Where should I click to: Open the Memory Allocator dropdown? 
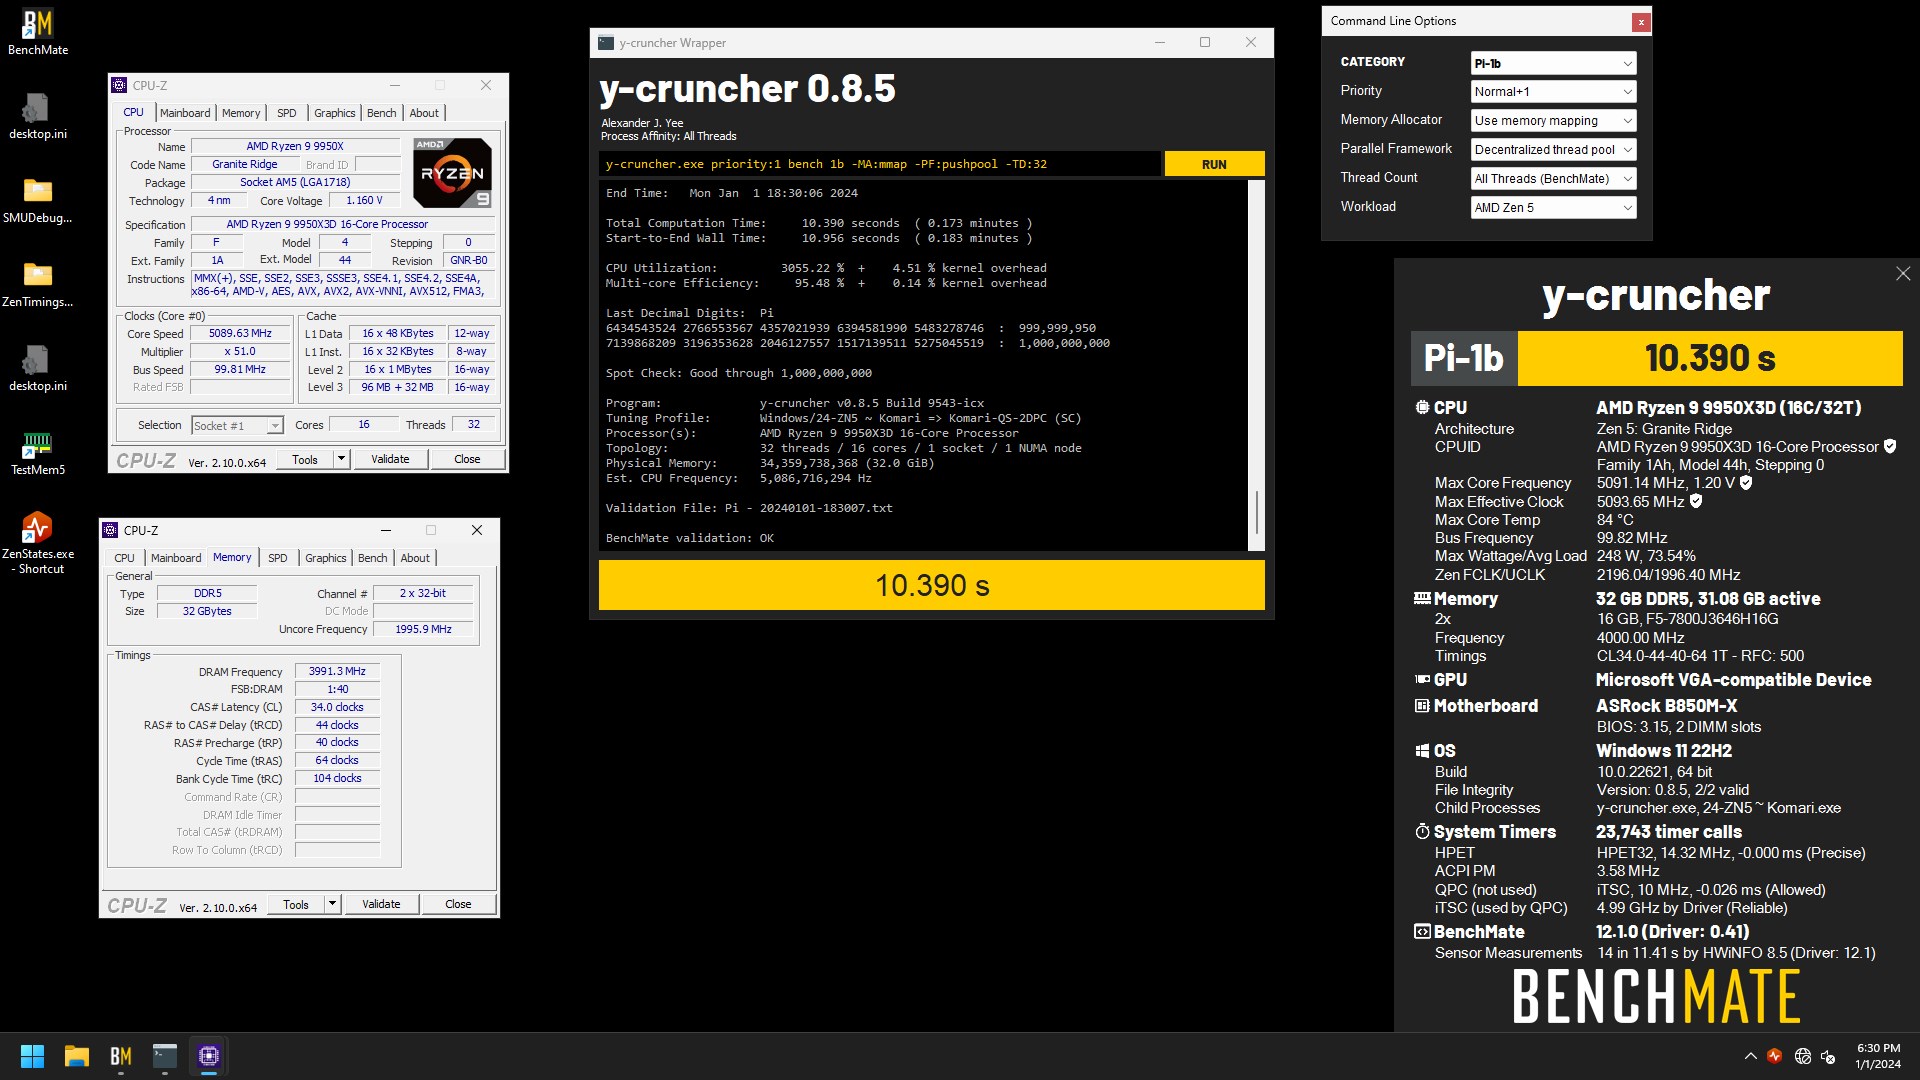tap(1553, 121)
